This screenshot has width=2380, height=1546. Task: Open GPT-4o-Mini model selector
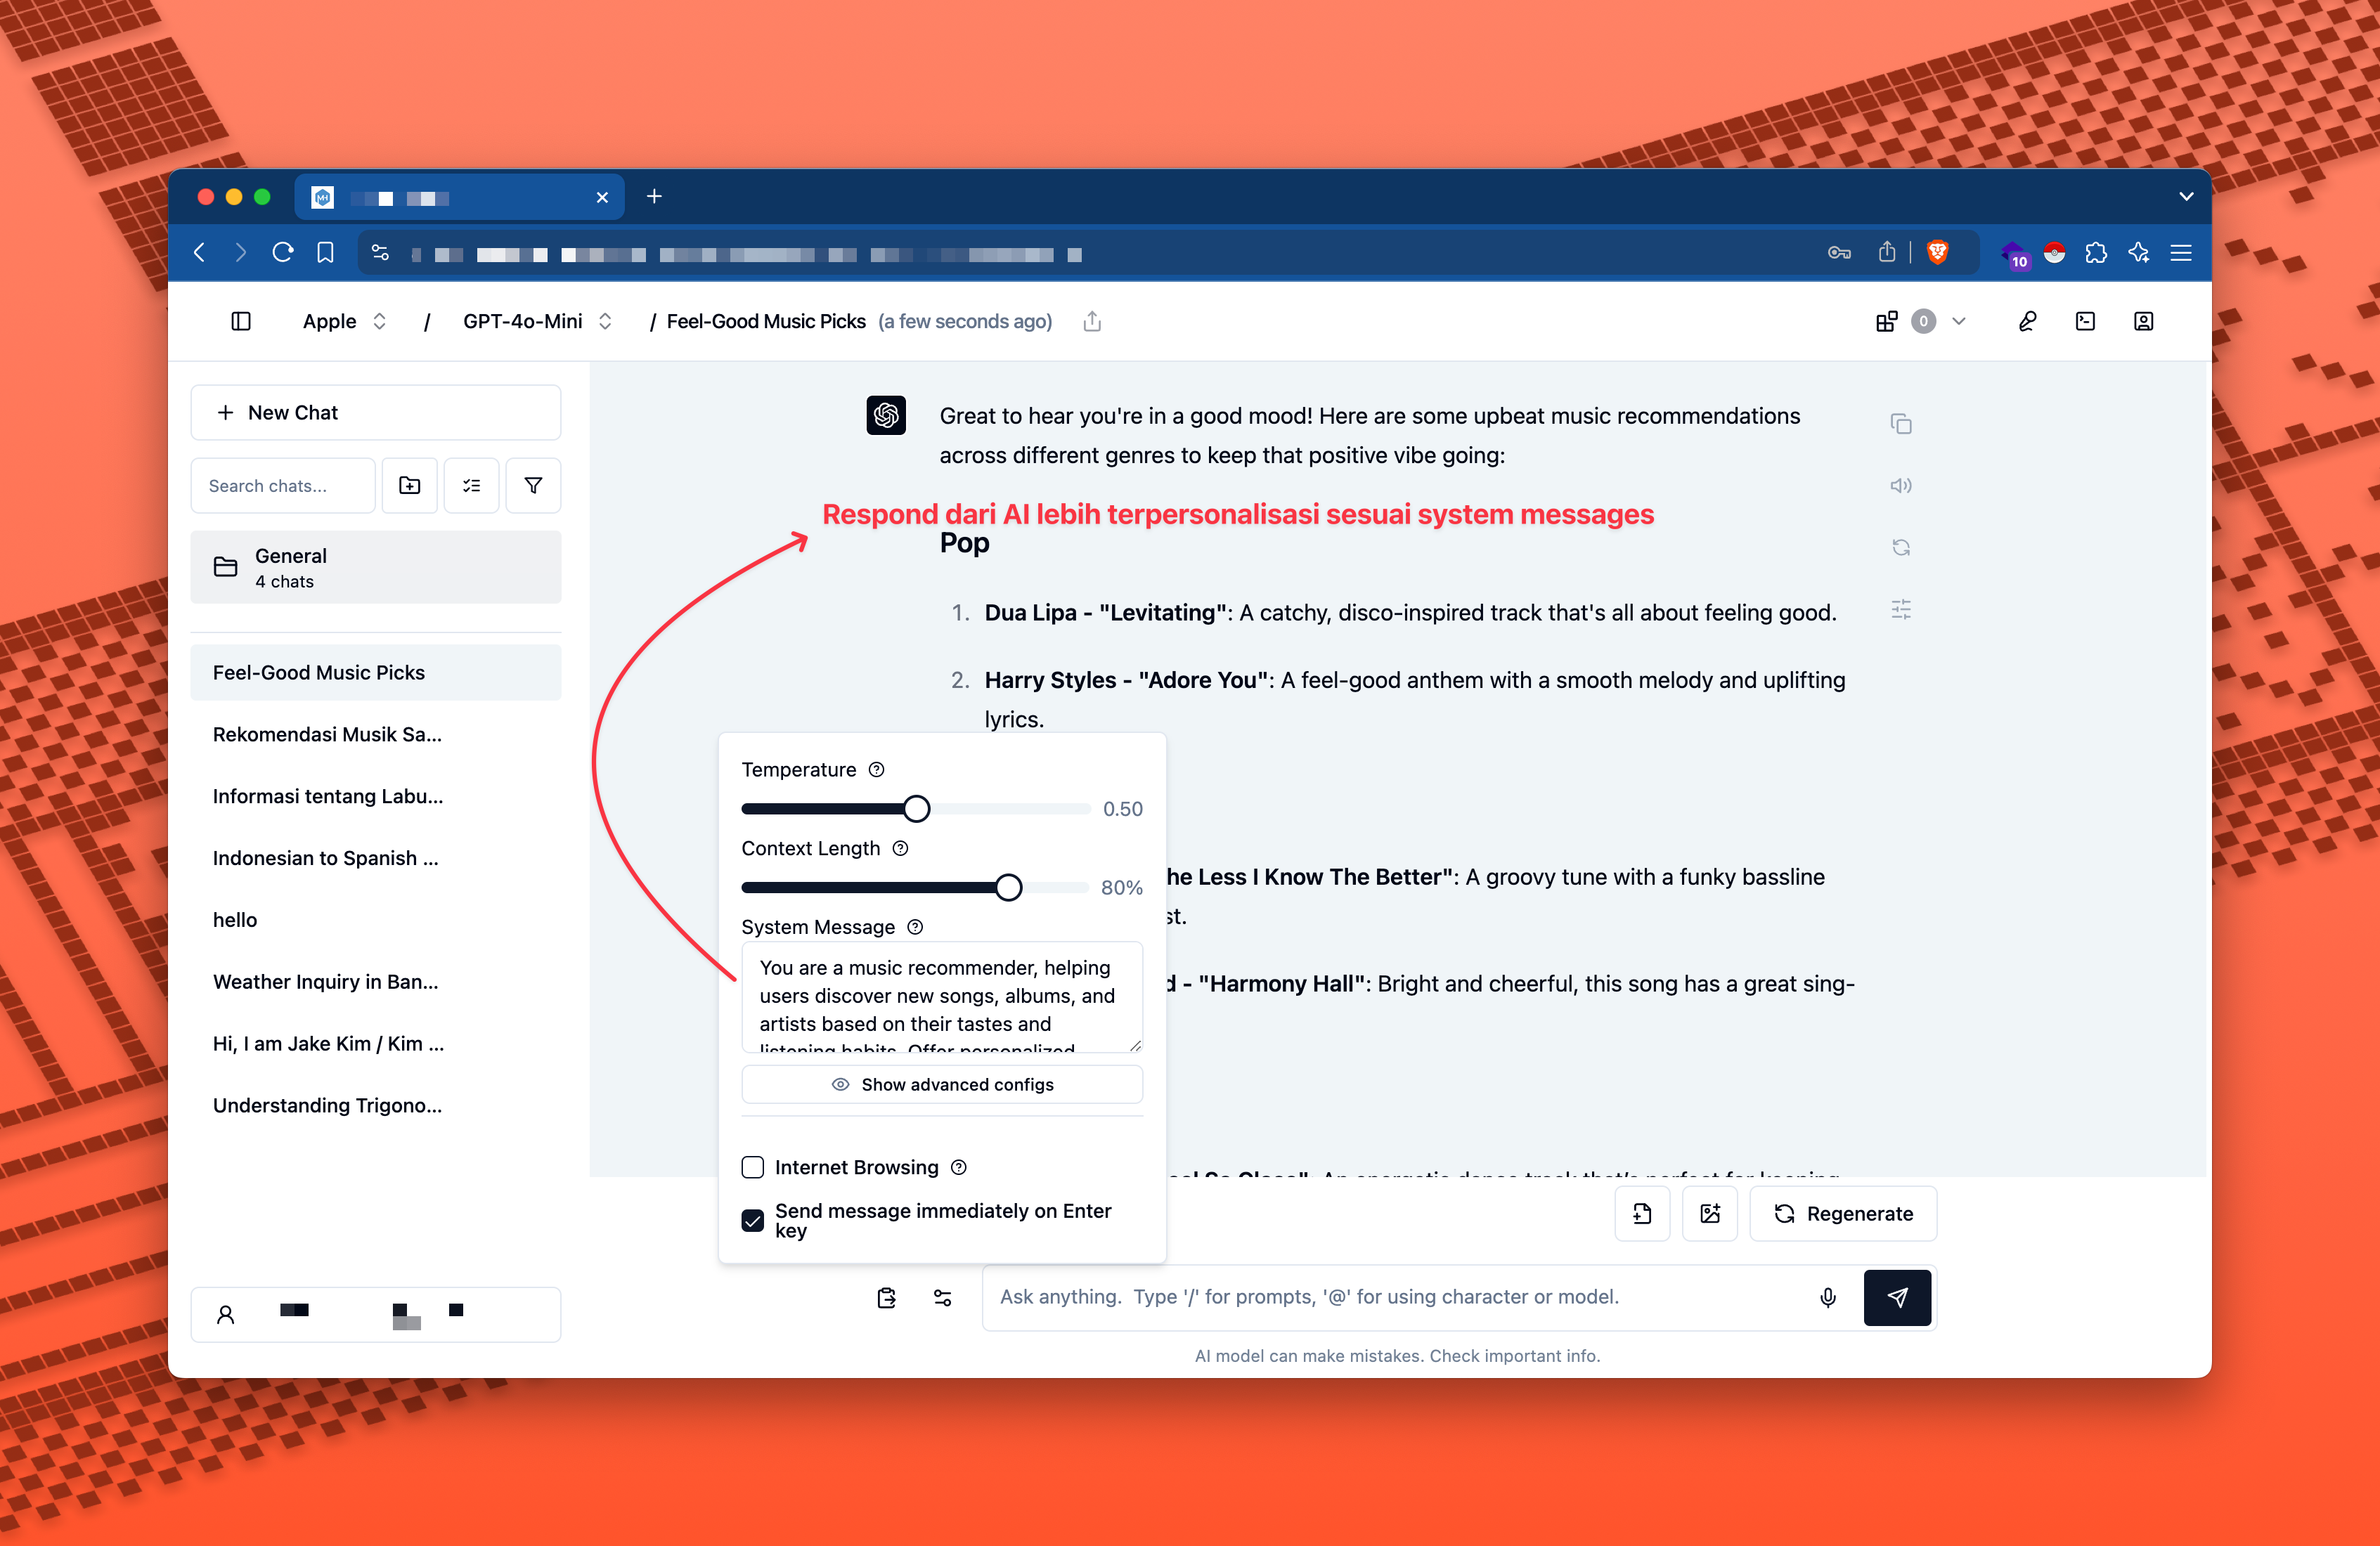[x=537, y=321]
